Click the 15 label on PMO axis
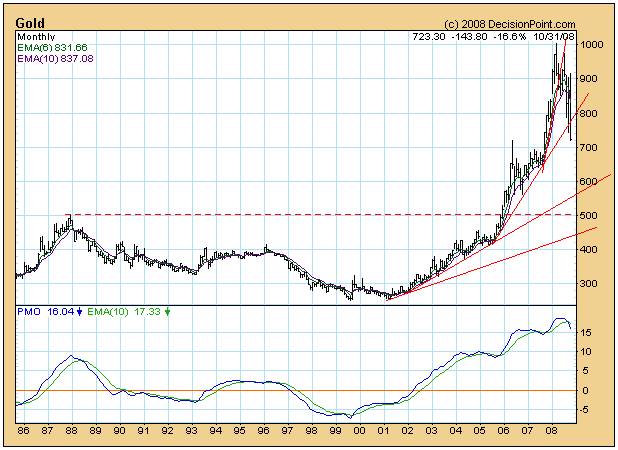 tap(589, 333)
